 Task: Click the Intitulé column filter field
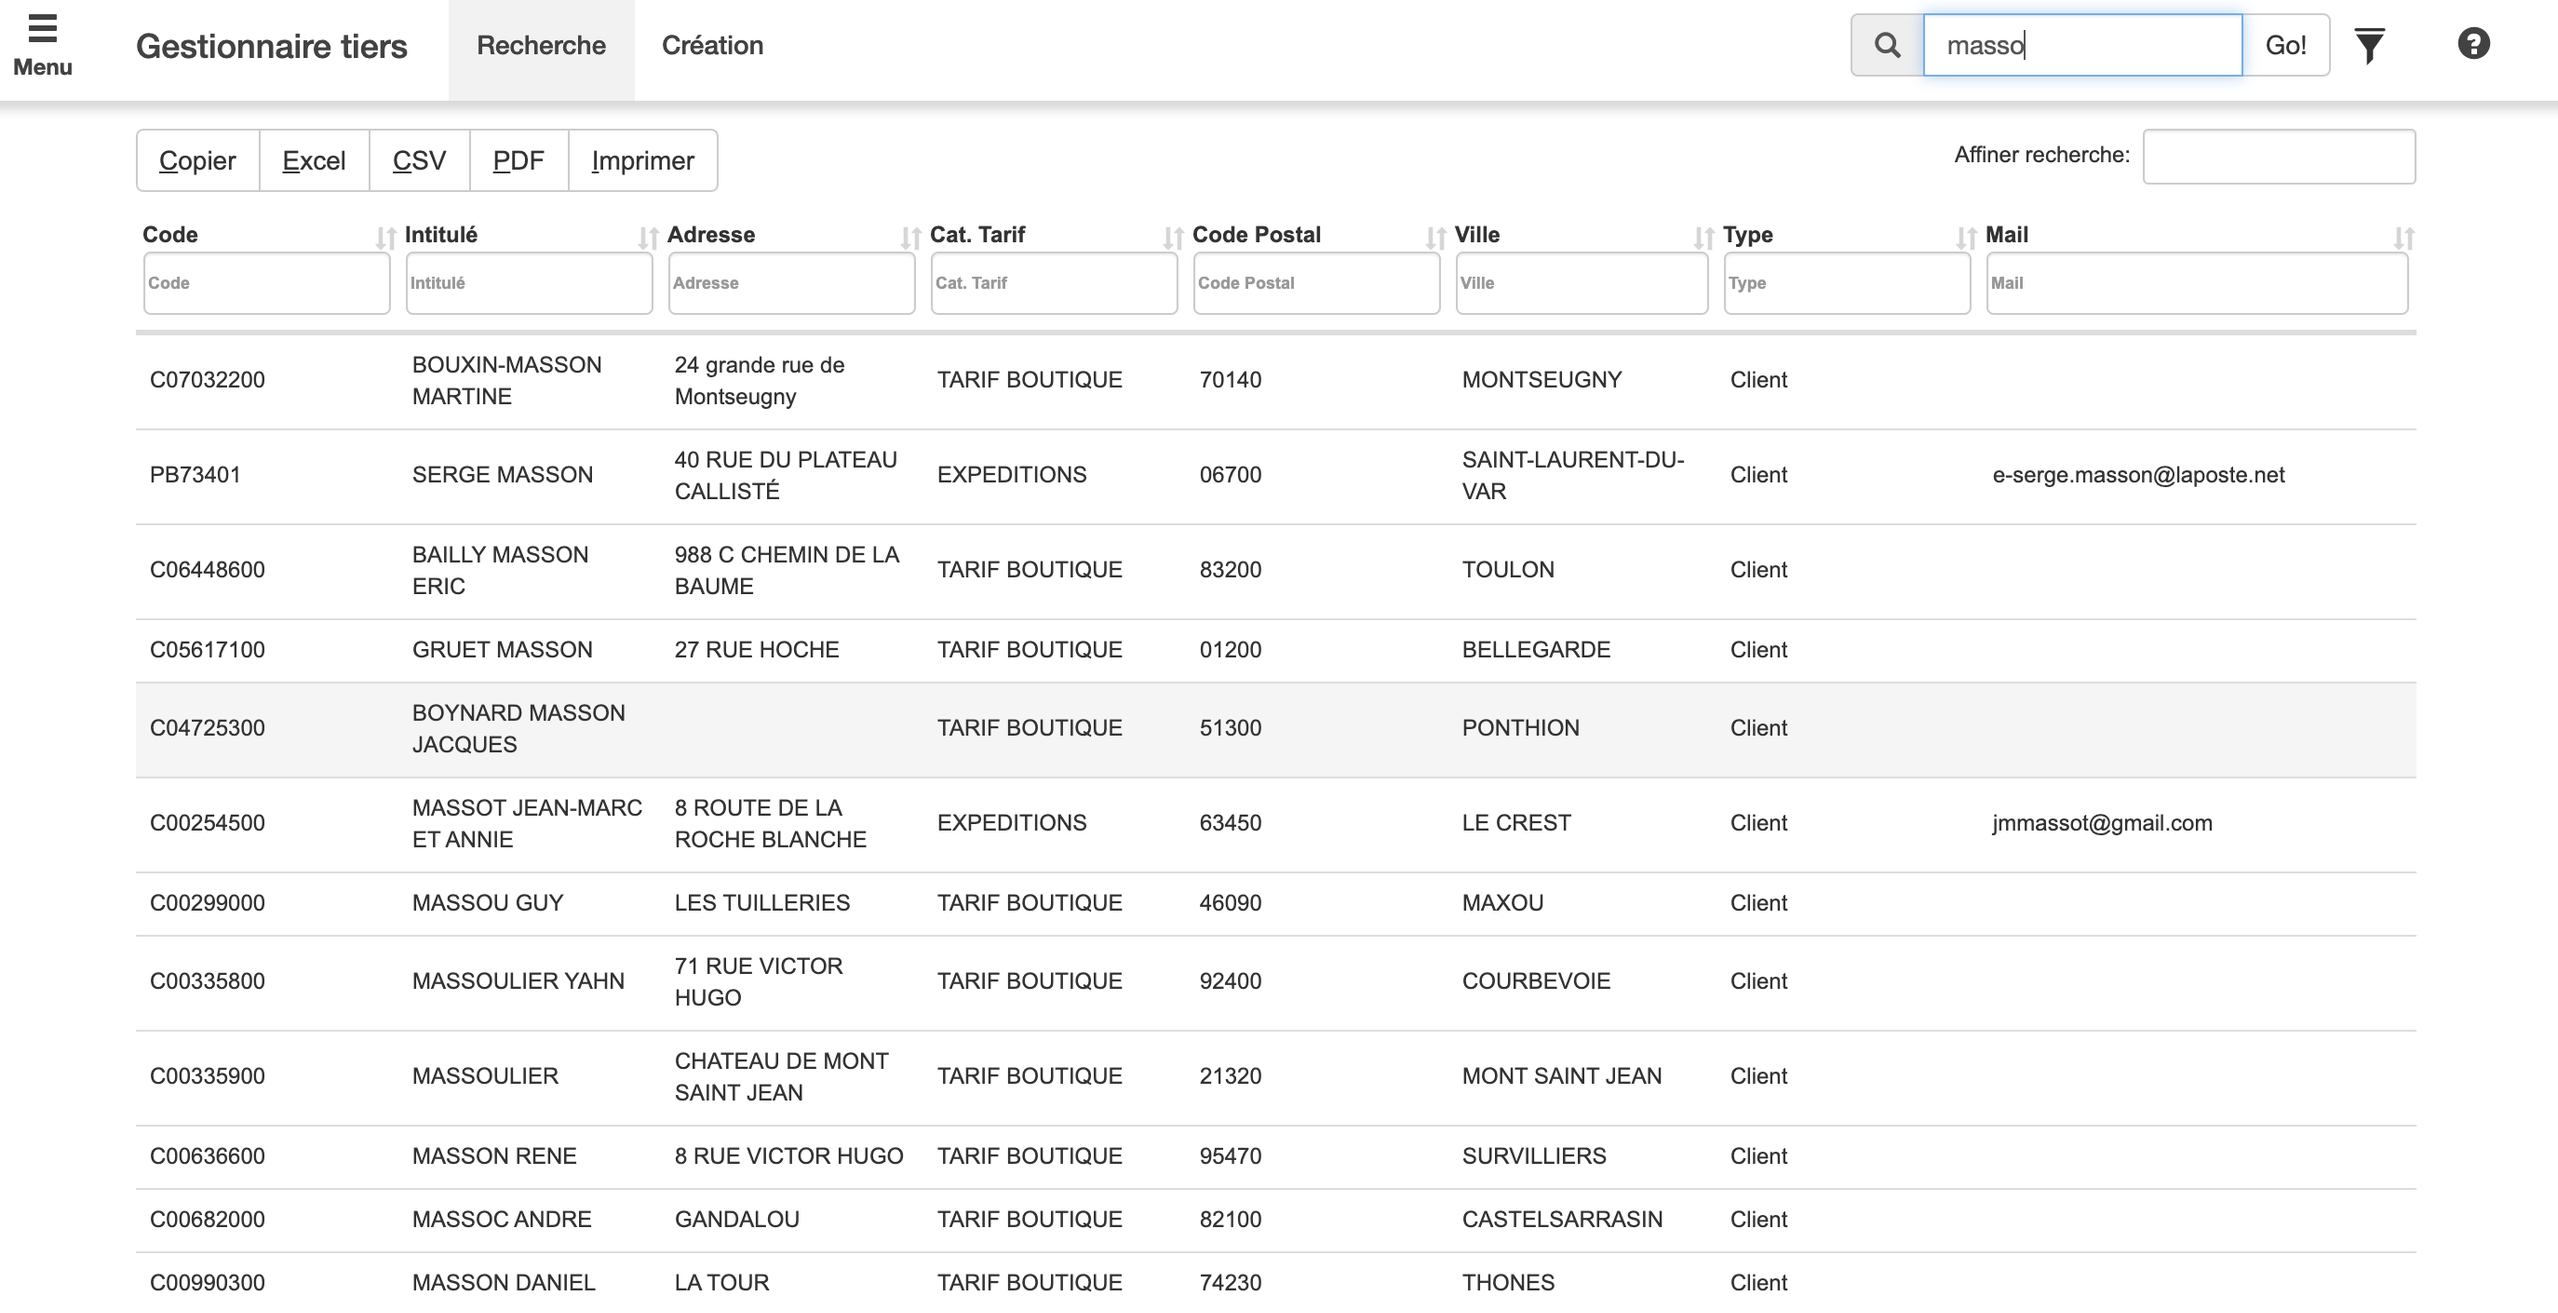tap(529, 283)
